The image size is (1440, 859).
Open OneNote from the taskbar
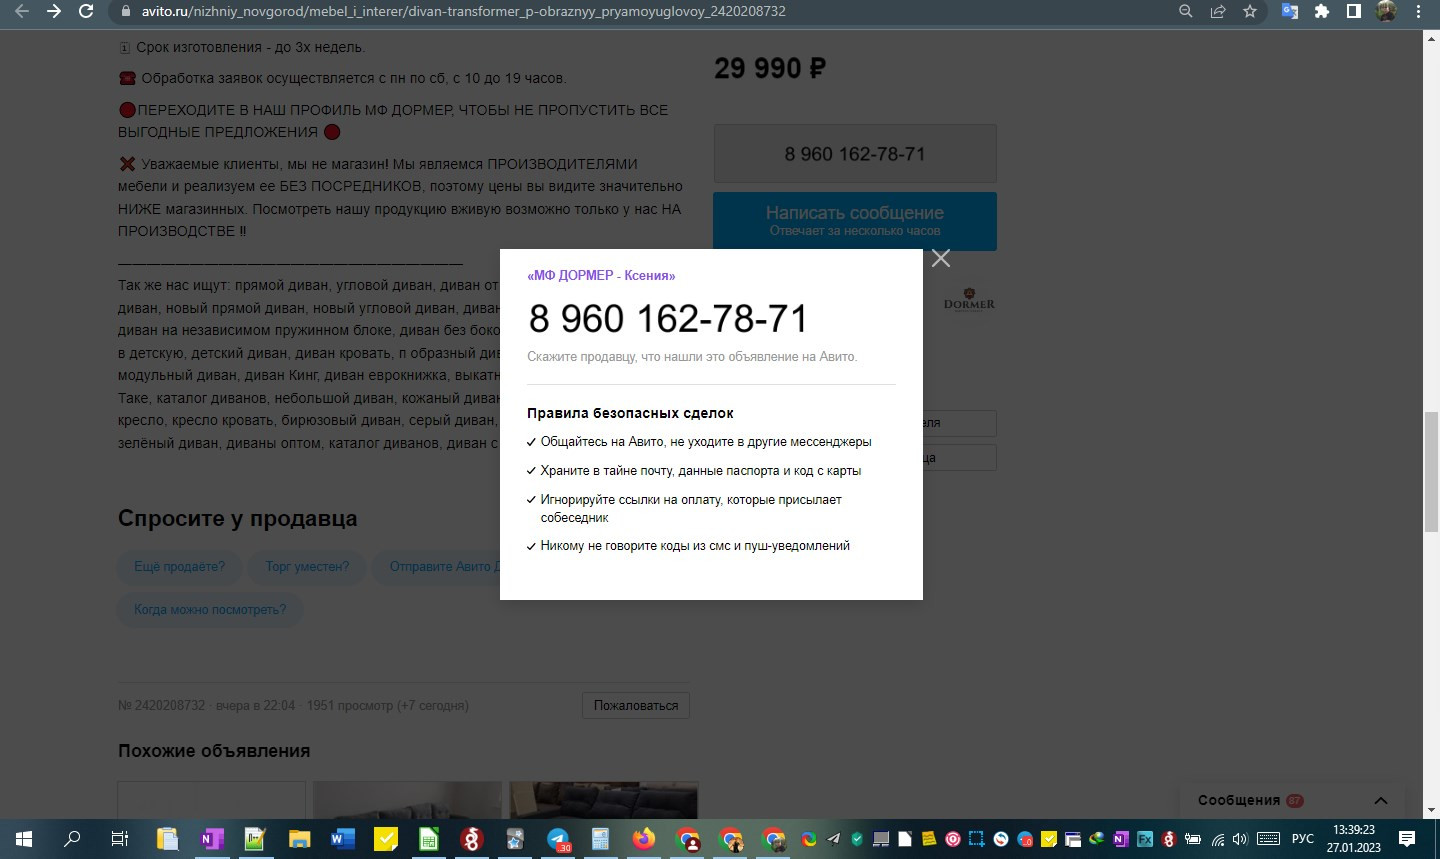pyautogui.click(x=211, y=839)
